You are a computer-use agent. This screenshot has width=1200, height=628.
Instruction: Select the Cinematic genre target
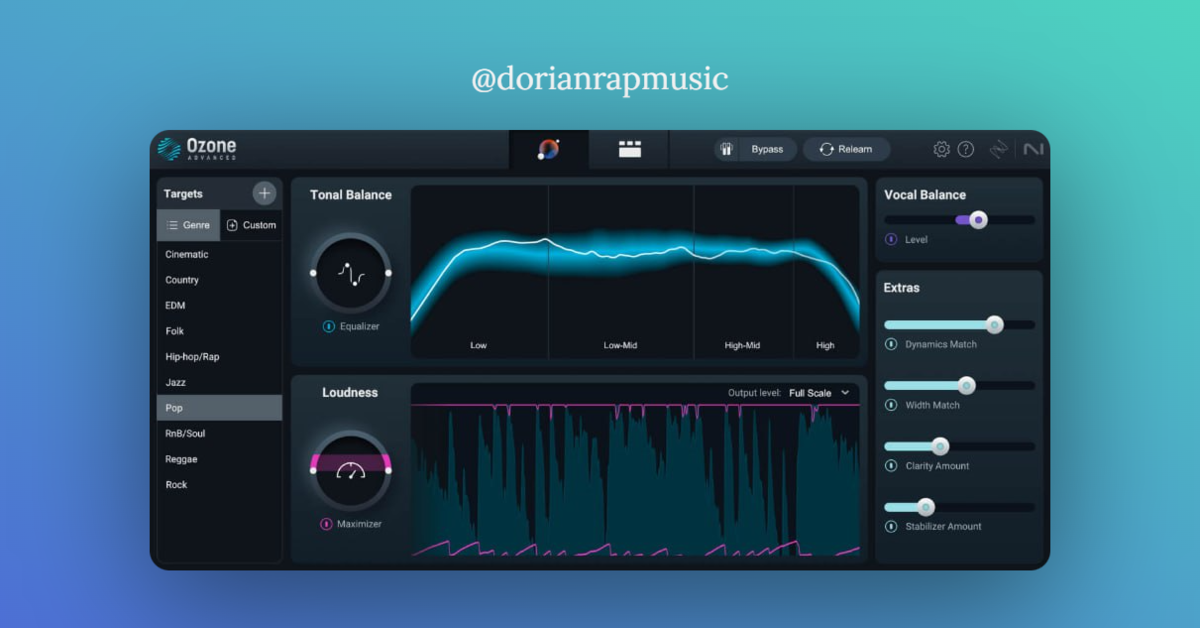[219, 254]
